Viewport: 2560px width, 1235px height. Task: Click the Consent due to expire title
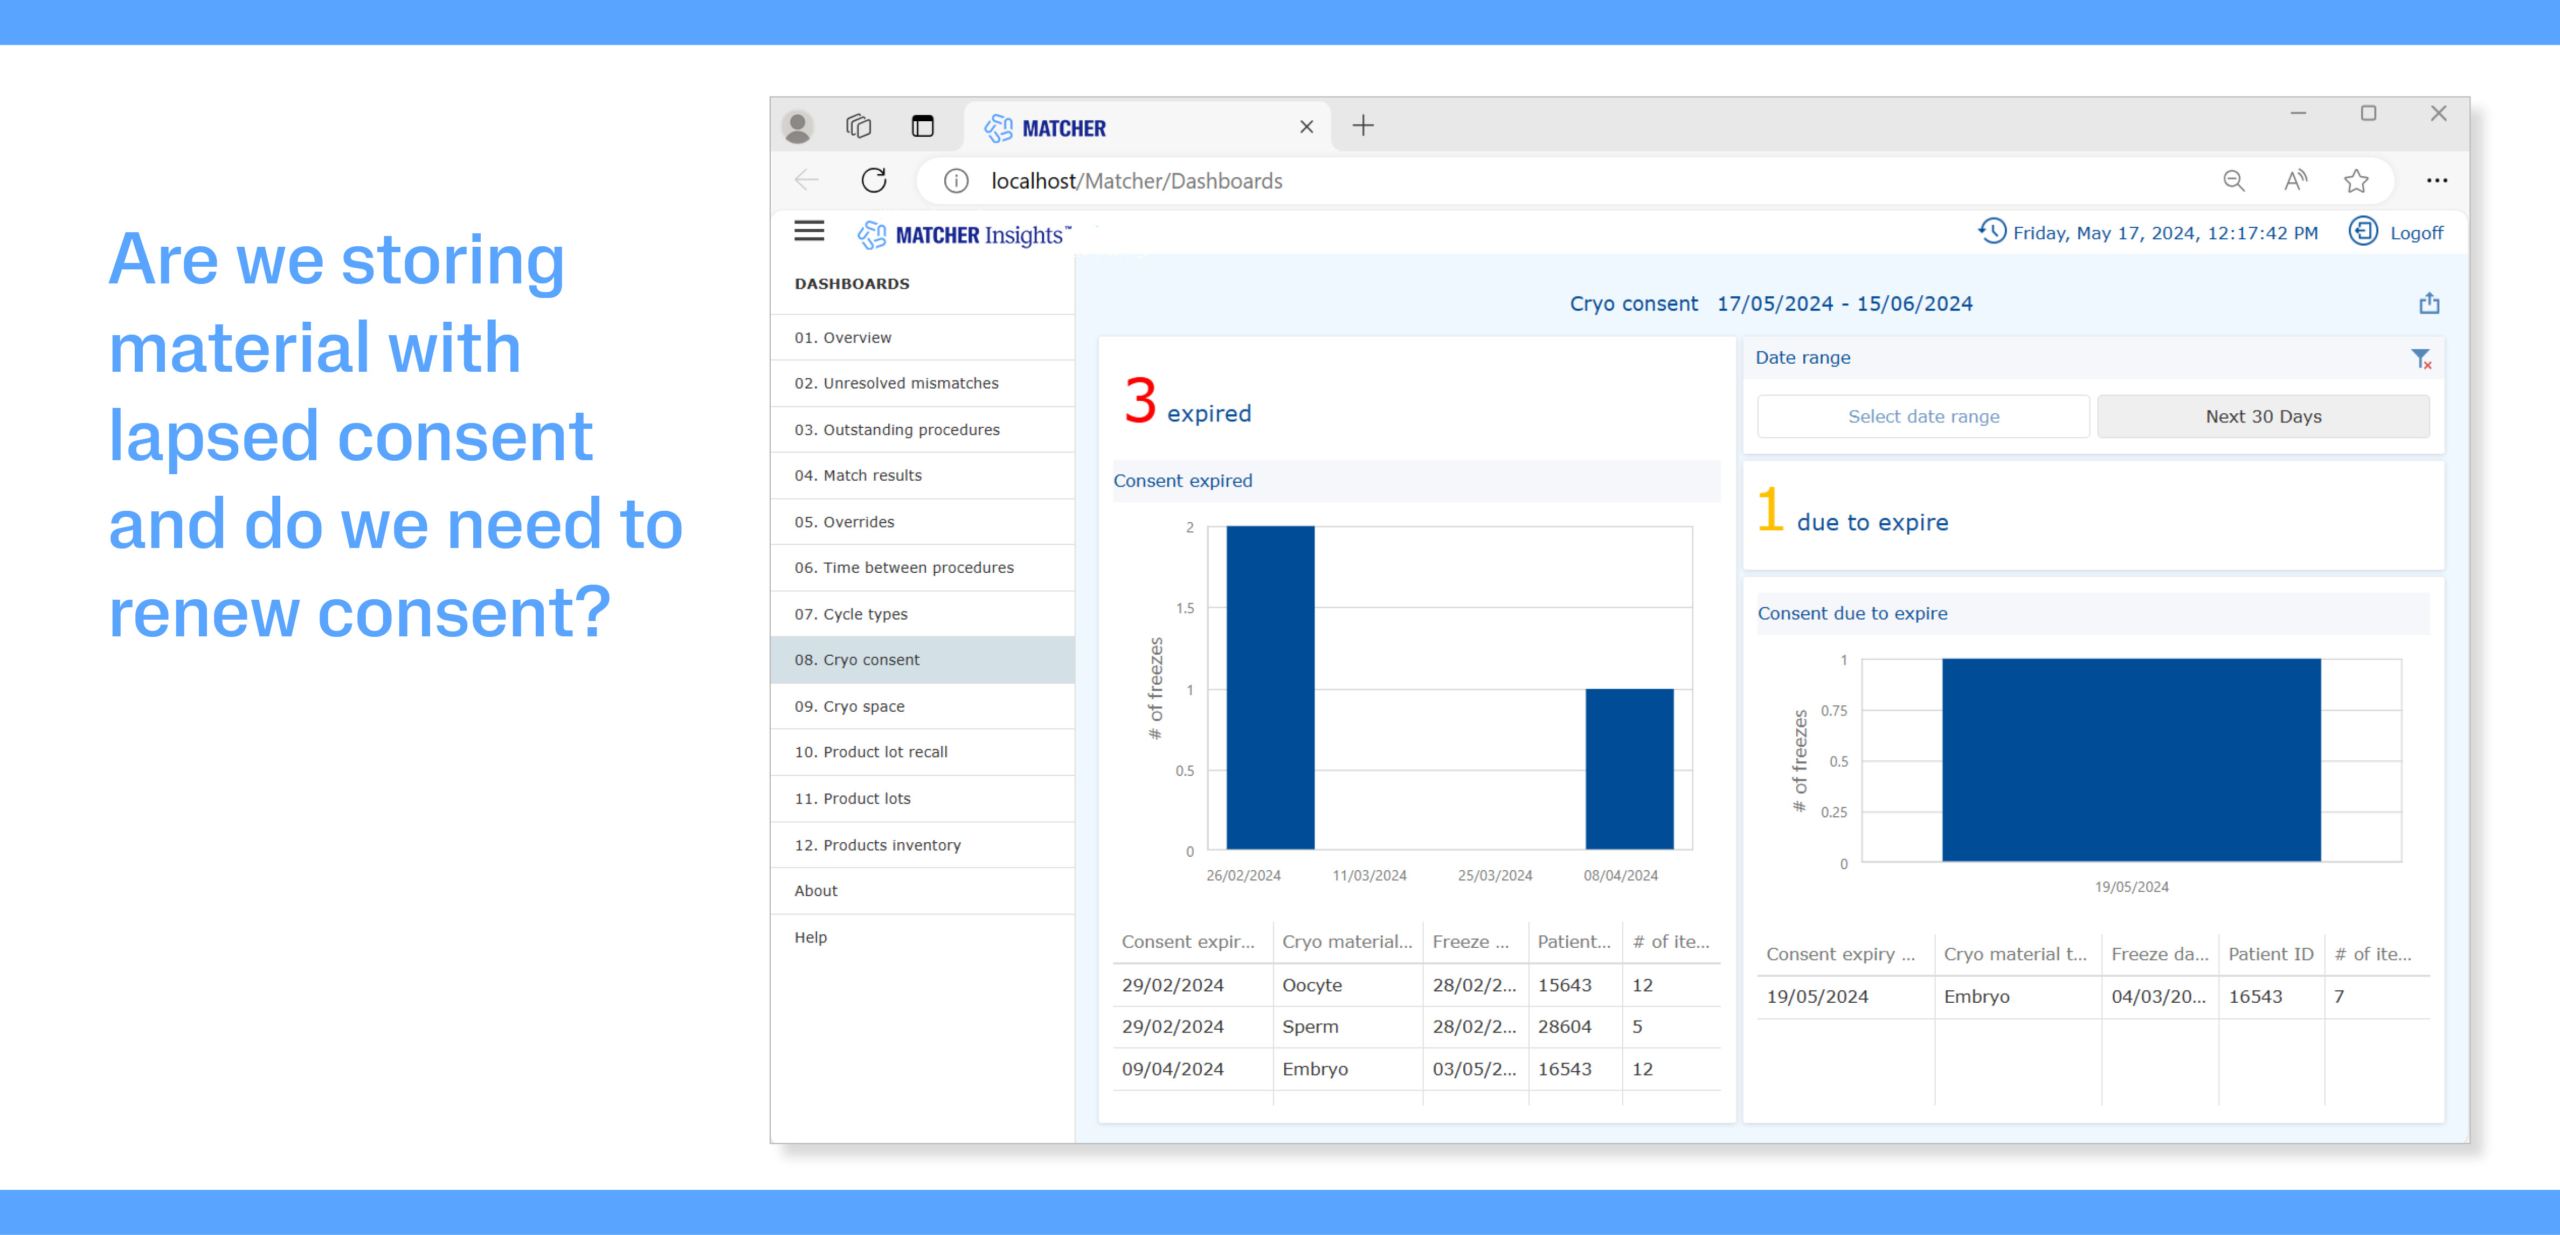pyautogui.click(x=1852, y=614)
